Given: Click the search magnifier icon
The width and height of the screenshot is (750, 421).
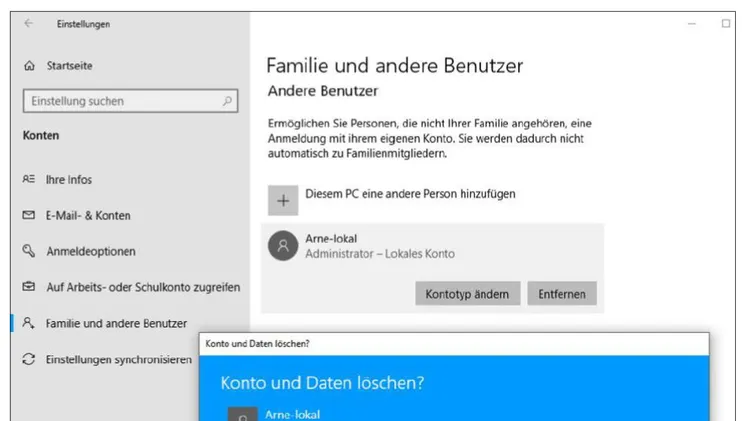Looking at the screenshot, I should 227,101.
